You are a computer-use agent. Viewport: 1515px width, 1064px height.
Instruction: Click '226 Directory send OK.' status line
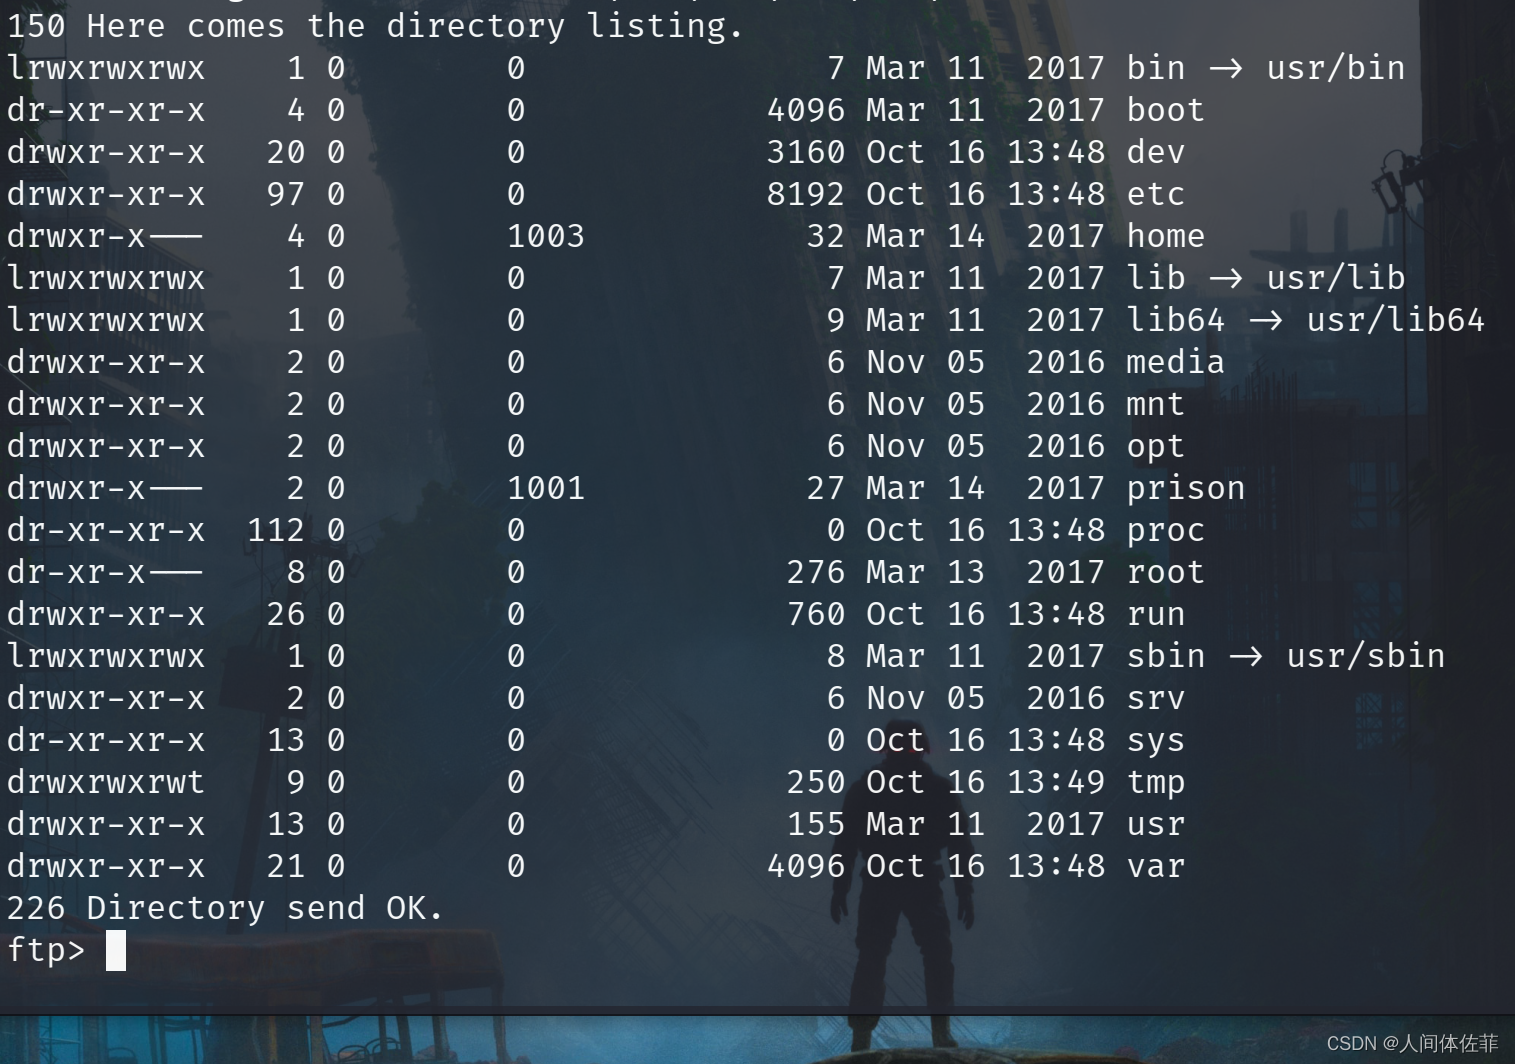tap(225, 908)
